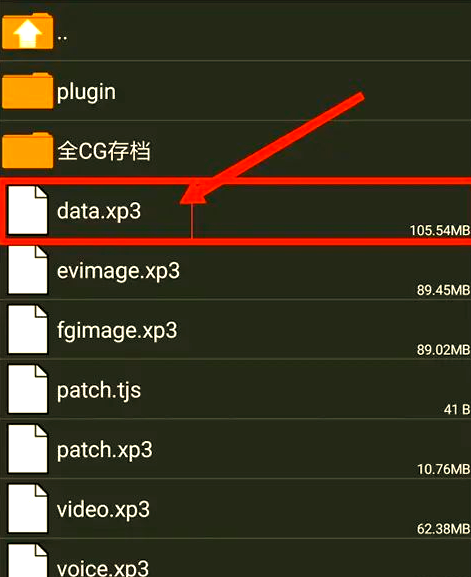Select the video.xp3 filename
Image resolution: width=471 pixels, height=577 pixels.
coord(103,510)
